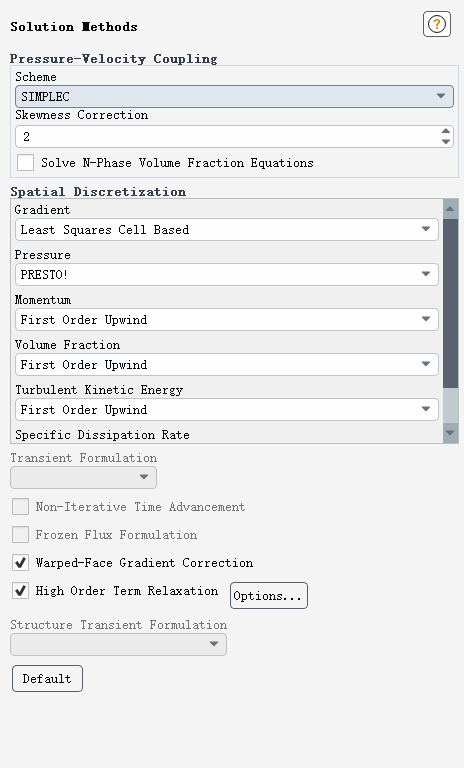464x768 pixels.
Task: Click inside the Skewness Correction value field
Action: [x=227, y=136]
